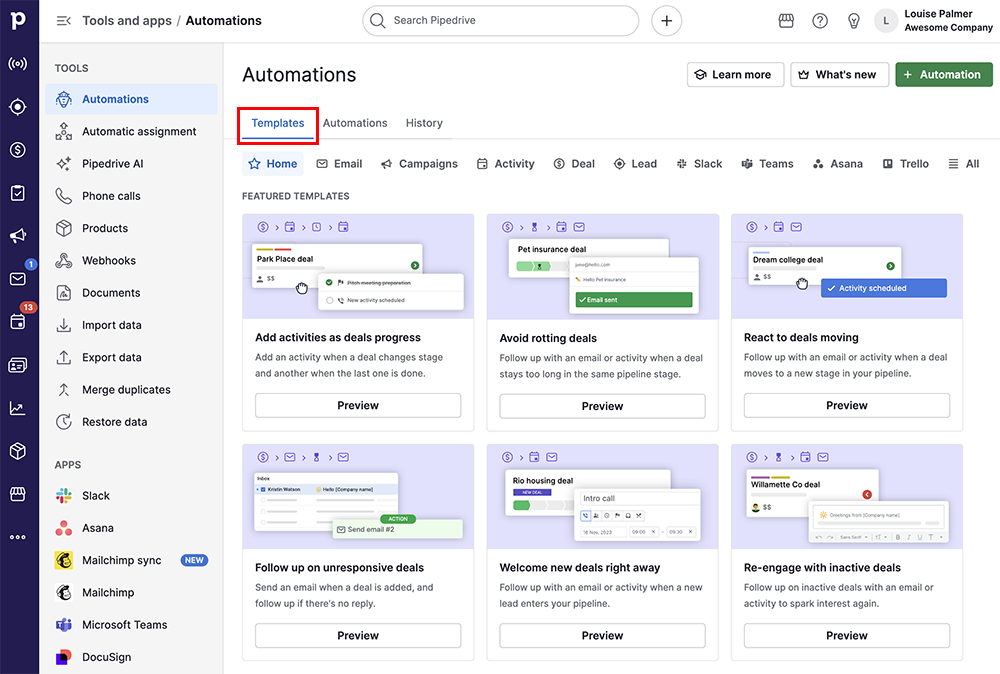Viewport: 1000px width, 674px height.
Task: Click the quick add plus button
Action: (x=667, y=20)
